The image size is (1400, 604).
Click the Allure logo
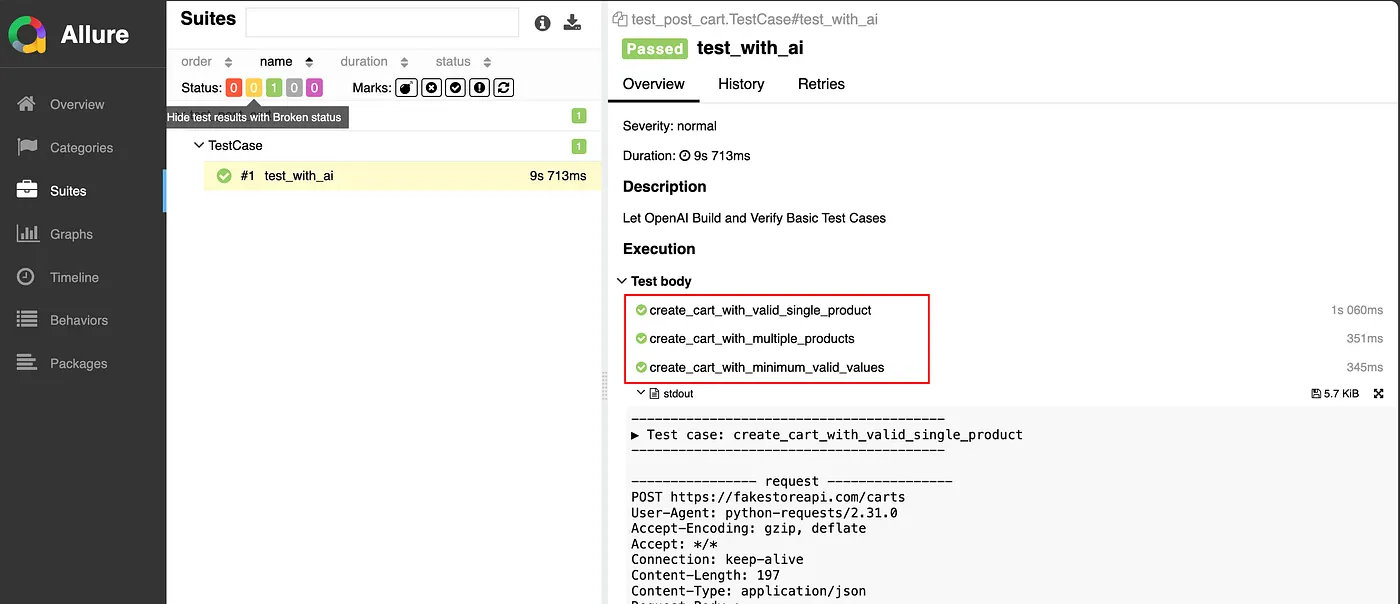tap(27, 35)
